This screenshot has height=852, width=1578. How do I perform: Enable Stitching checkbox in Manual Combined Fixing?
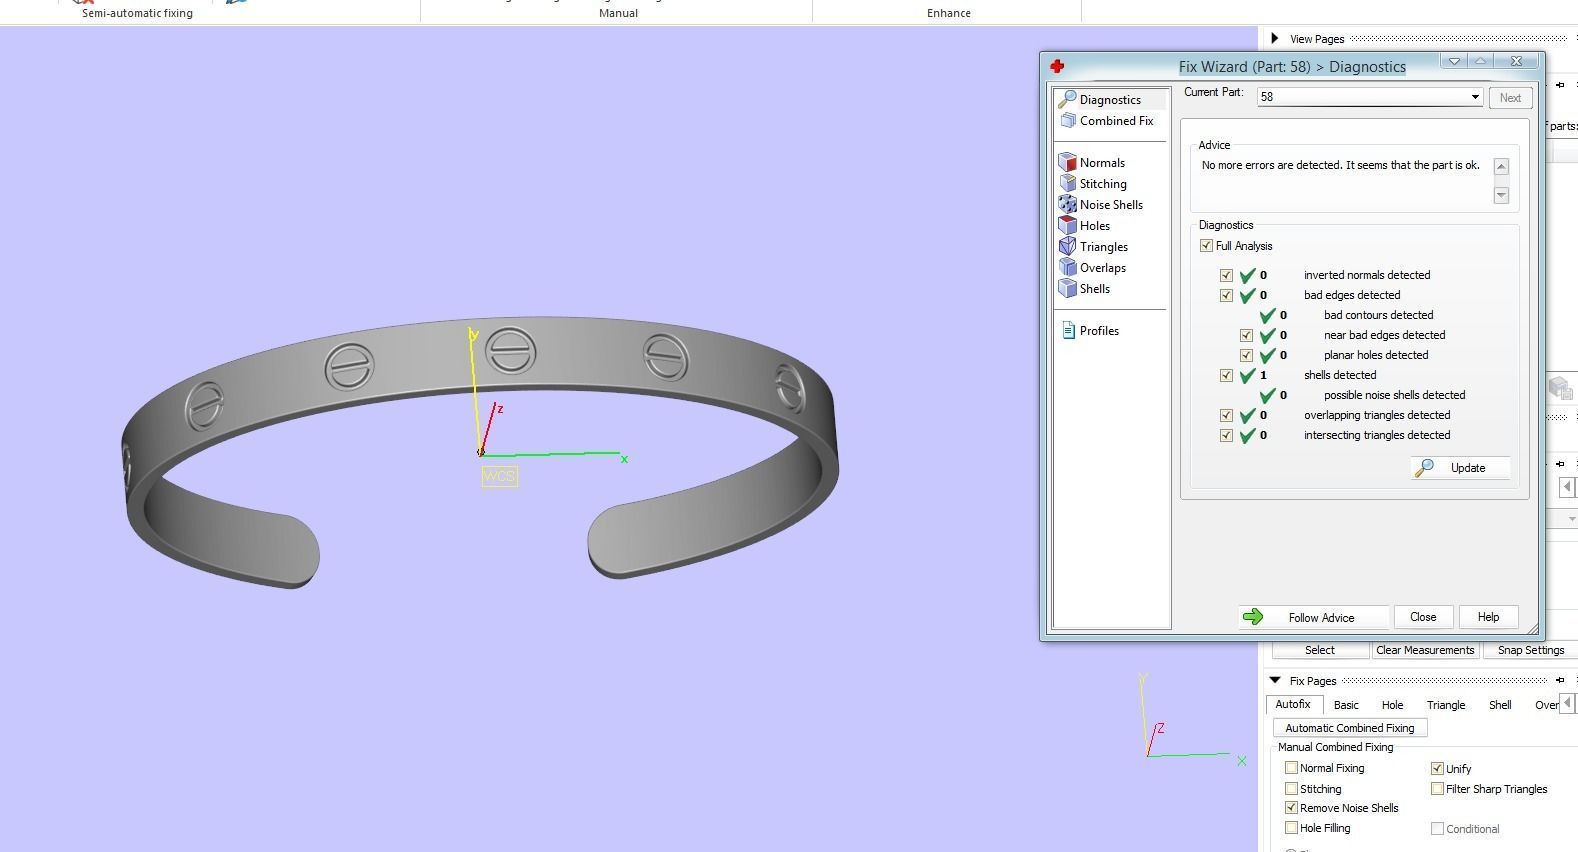[x=1291, y=789]
